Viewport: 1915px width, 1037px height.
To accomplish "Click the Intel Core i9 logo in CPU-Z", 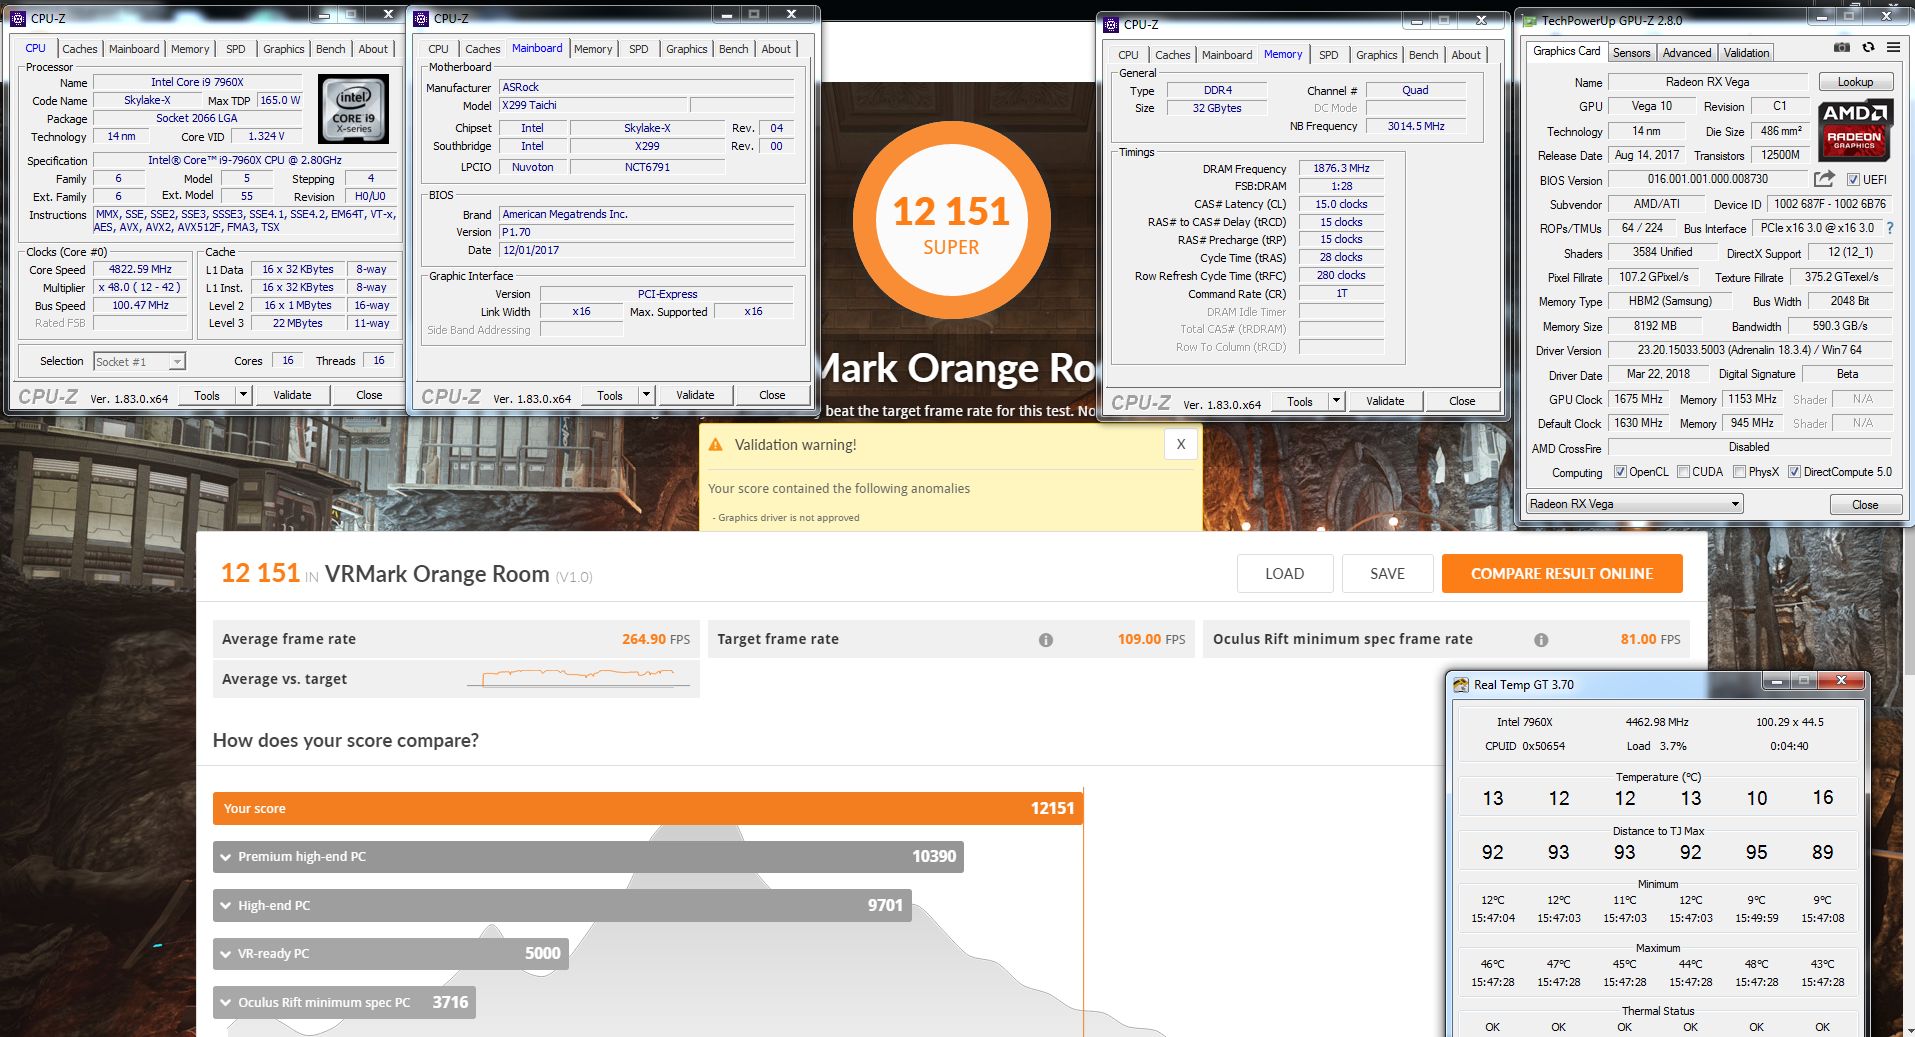I will [354, 110].
